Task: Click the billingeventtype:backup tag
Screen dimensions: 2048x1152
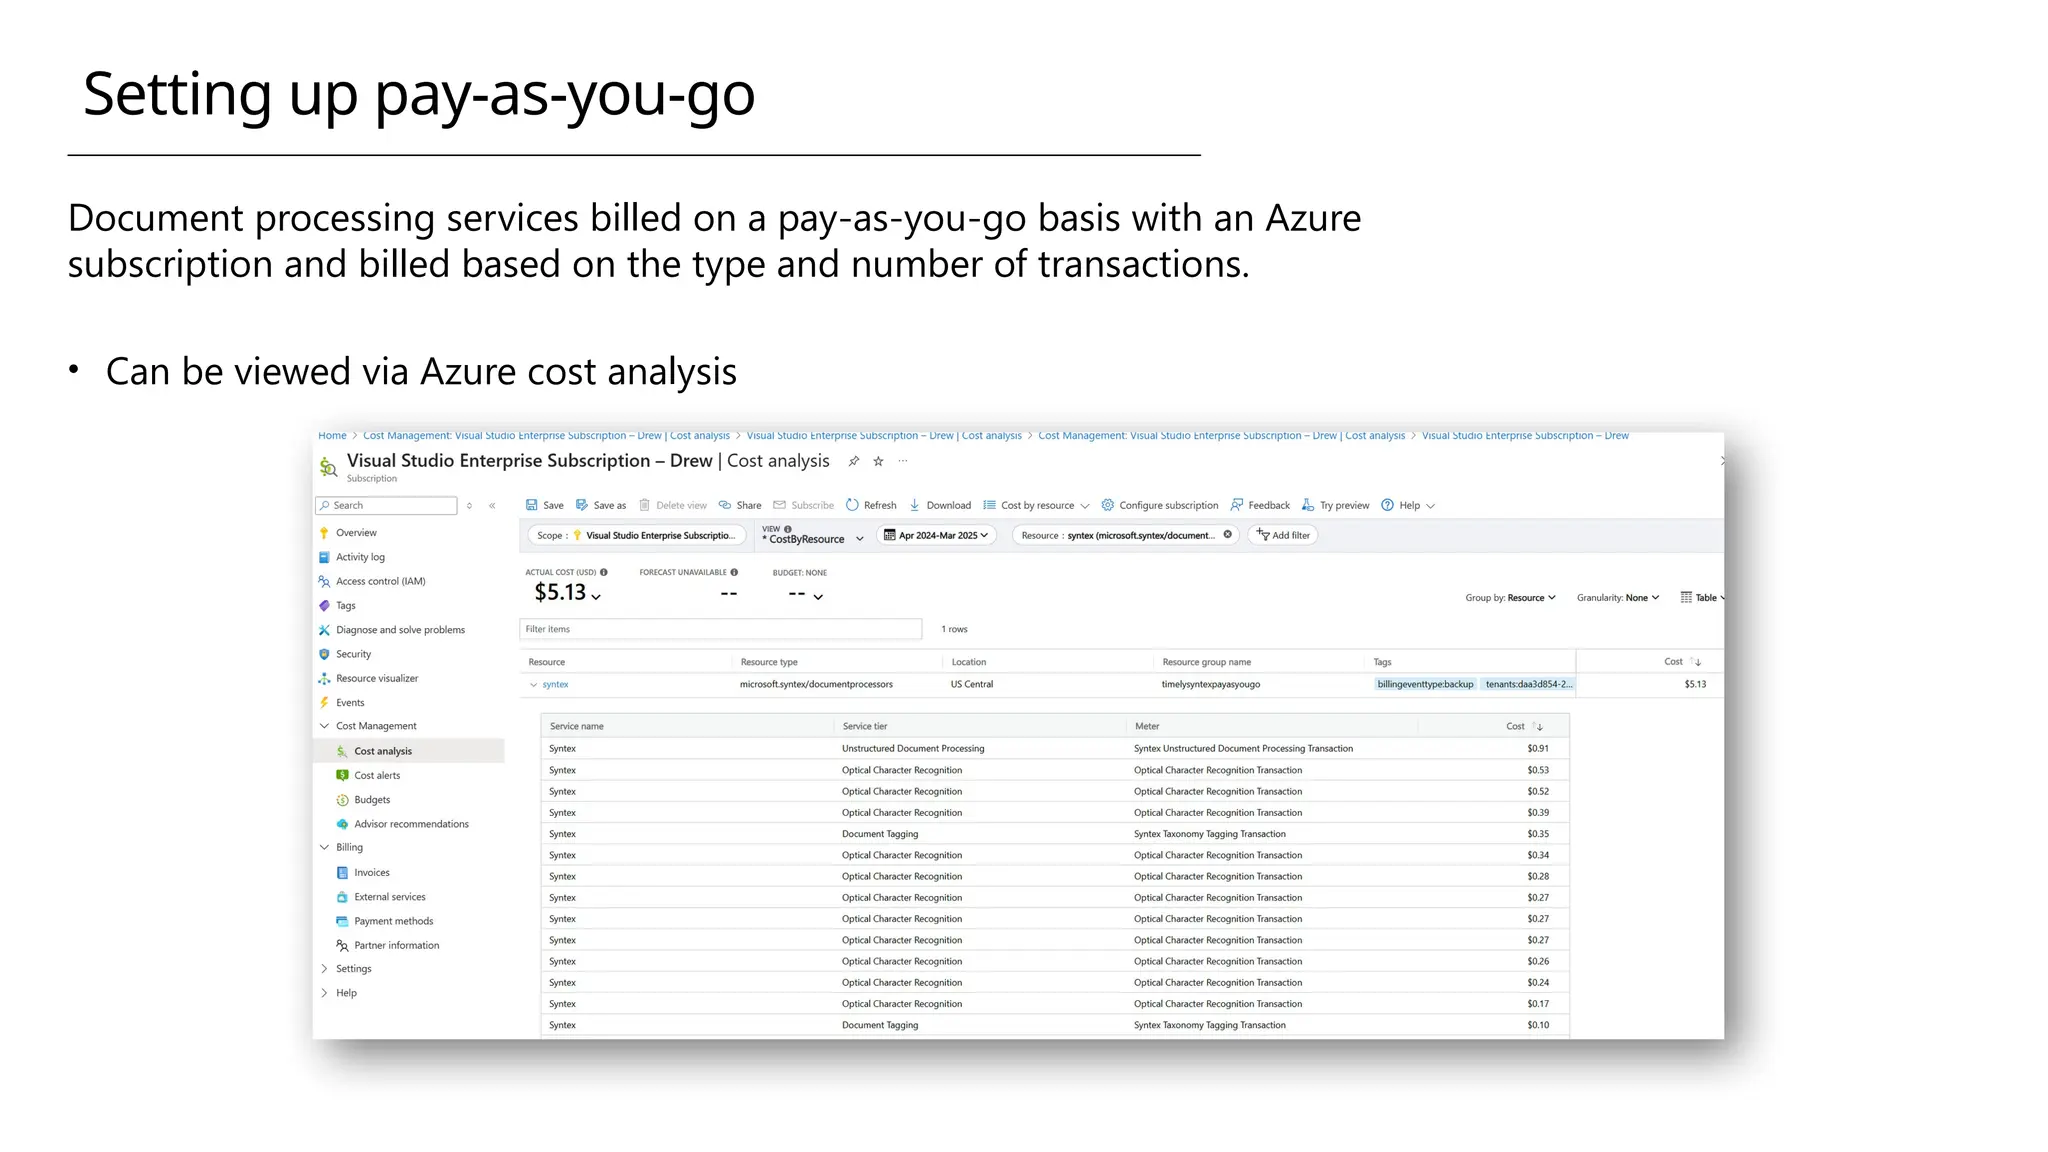Action: (1425, 685)
